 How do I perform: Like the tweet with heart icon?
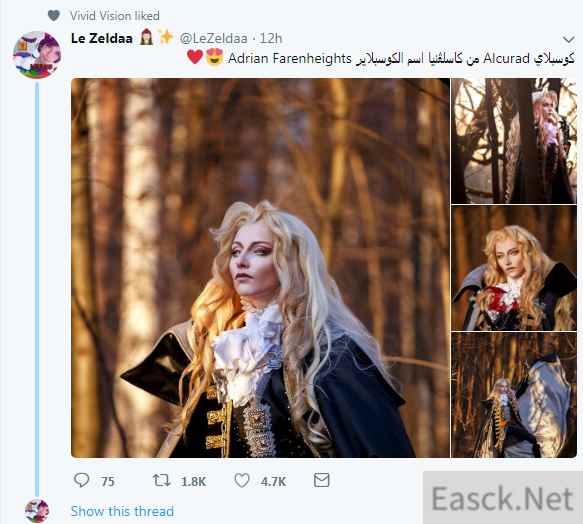242,480
